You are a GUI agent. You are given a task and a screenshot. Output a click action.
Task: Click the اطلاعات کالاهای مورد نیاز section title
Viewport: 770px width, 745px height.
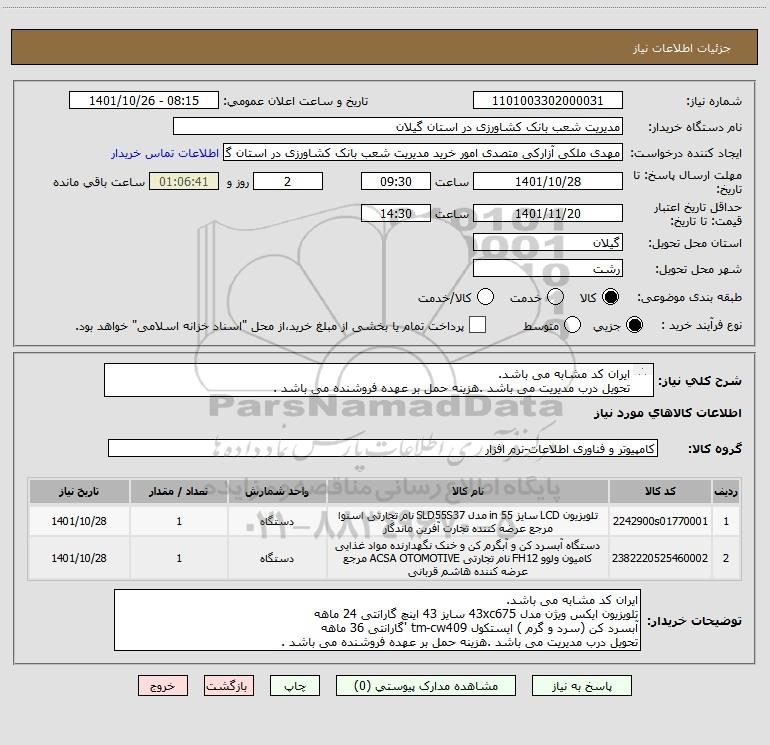click(667, 413)
